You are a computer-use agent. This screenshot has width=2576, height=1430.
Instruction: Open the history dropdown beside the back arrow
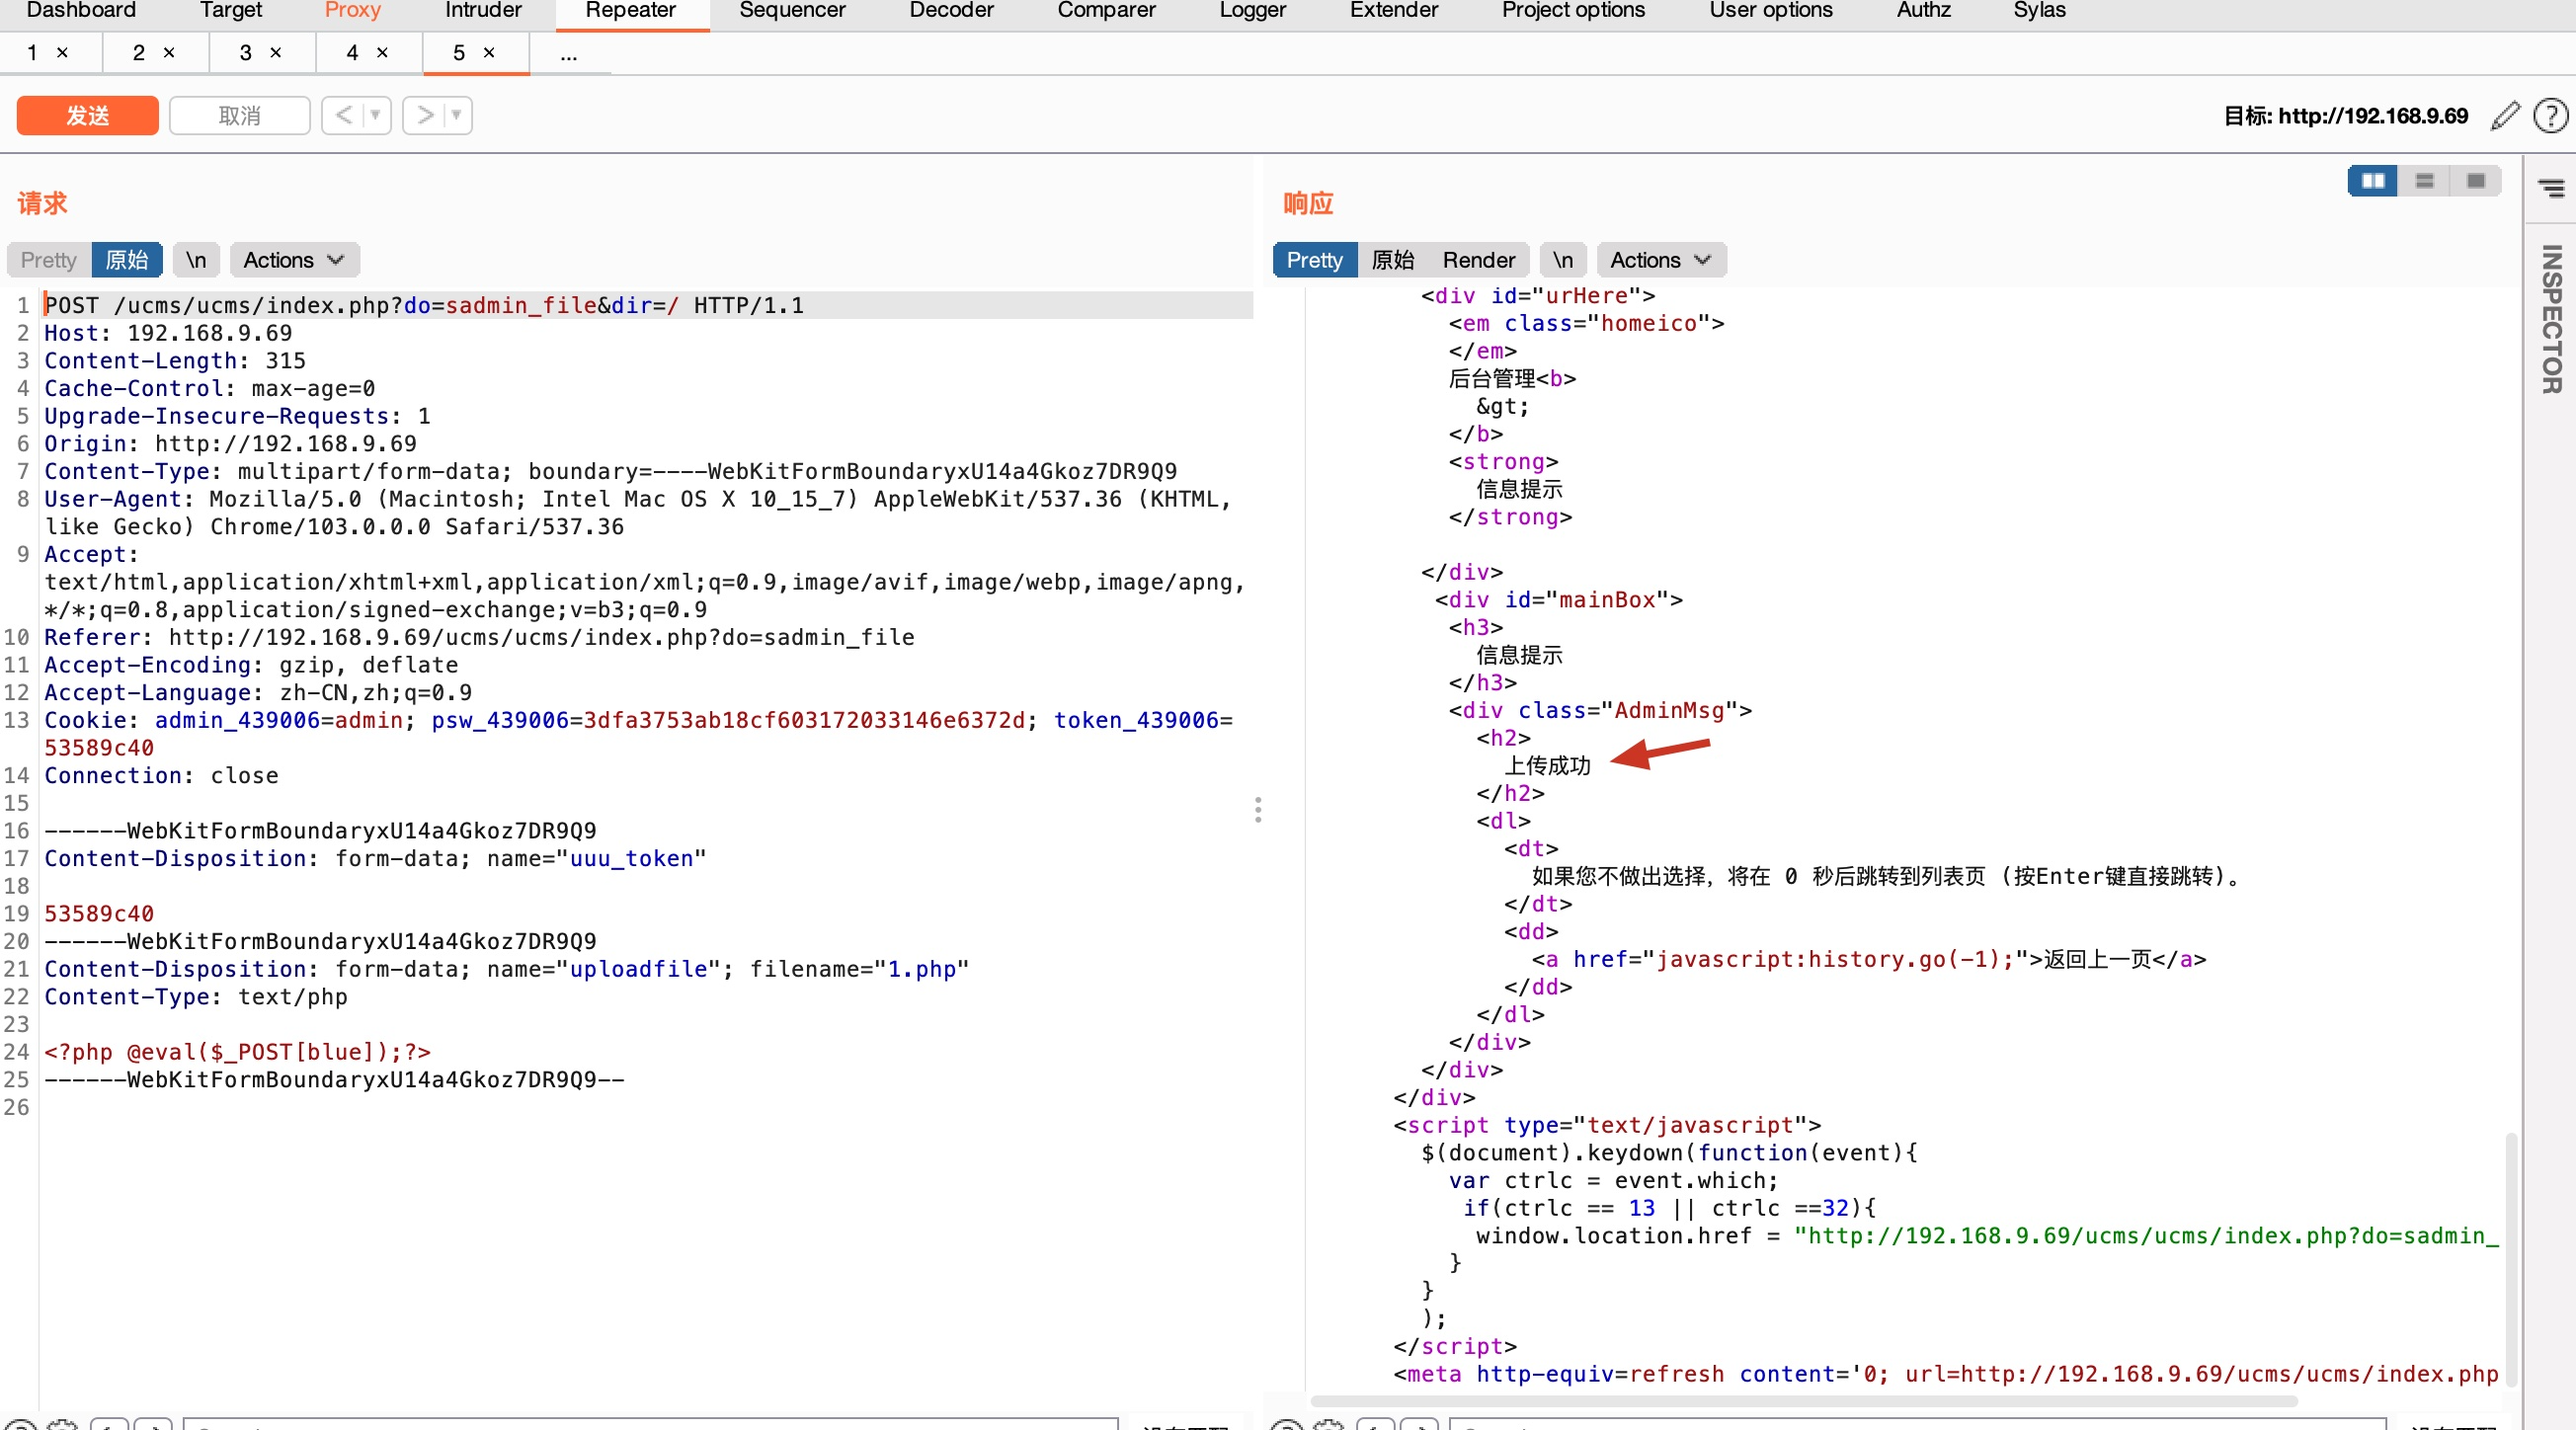(x=376, y=115)
